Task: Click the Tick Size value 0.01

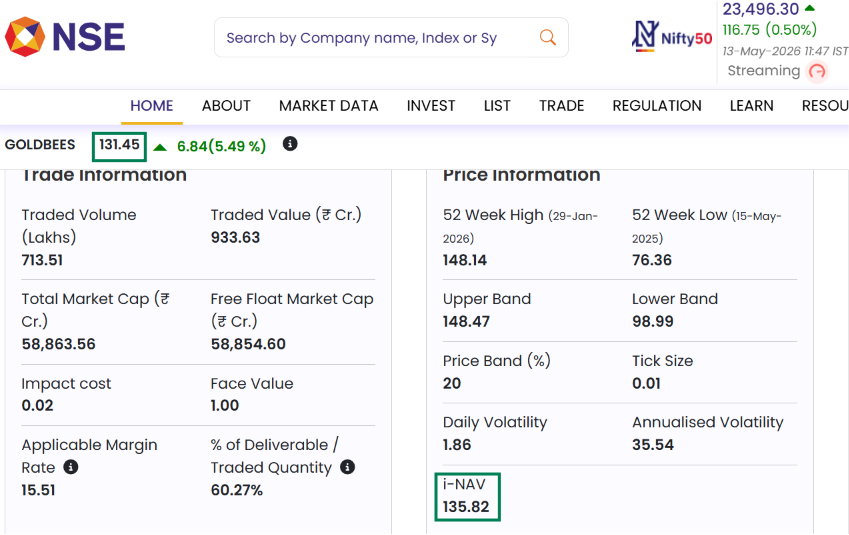Action: [x=646, y=383]
